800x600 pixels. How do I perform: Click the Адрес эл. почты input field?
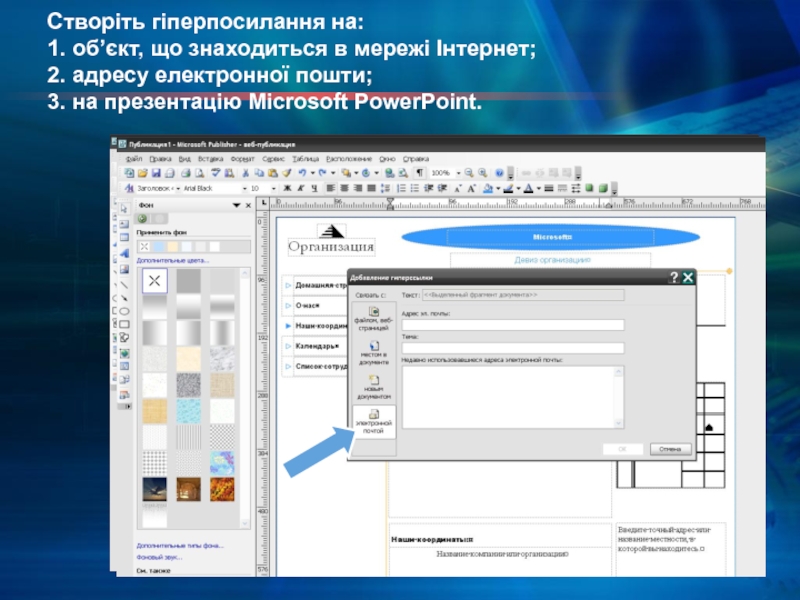[513, 325]
